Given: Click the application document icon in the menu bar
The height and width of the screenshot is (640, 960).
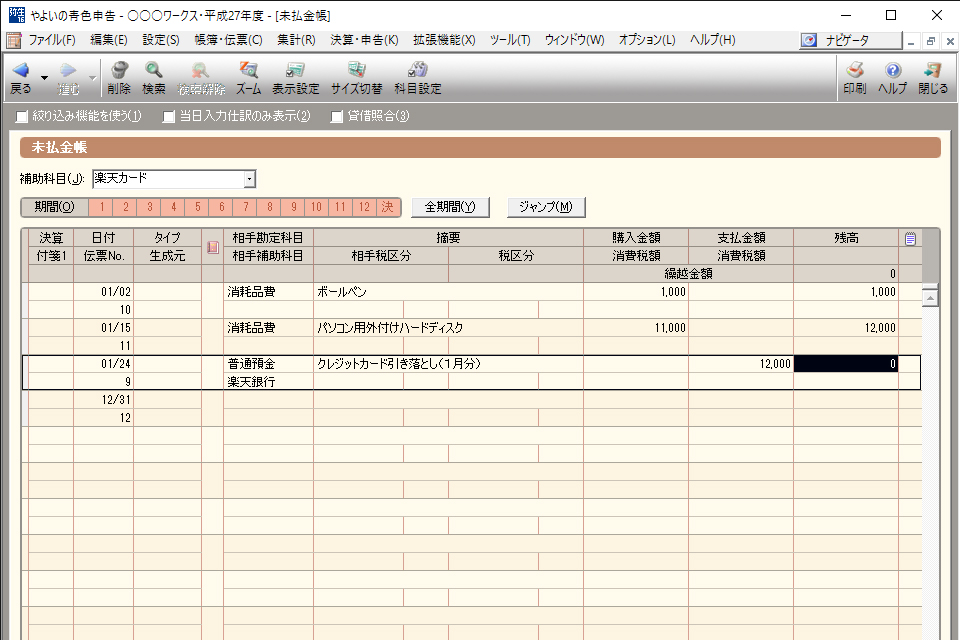Looking at the screenshot, I should pyautogui.click(x=13, y=40).
